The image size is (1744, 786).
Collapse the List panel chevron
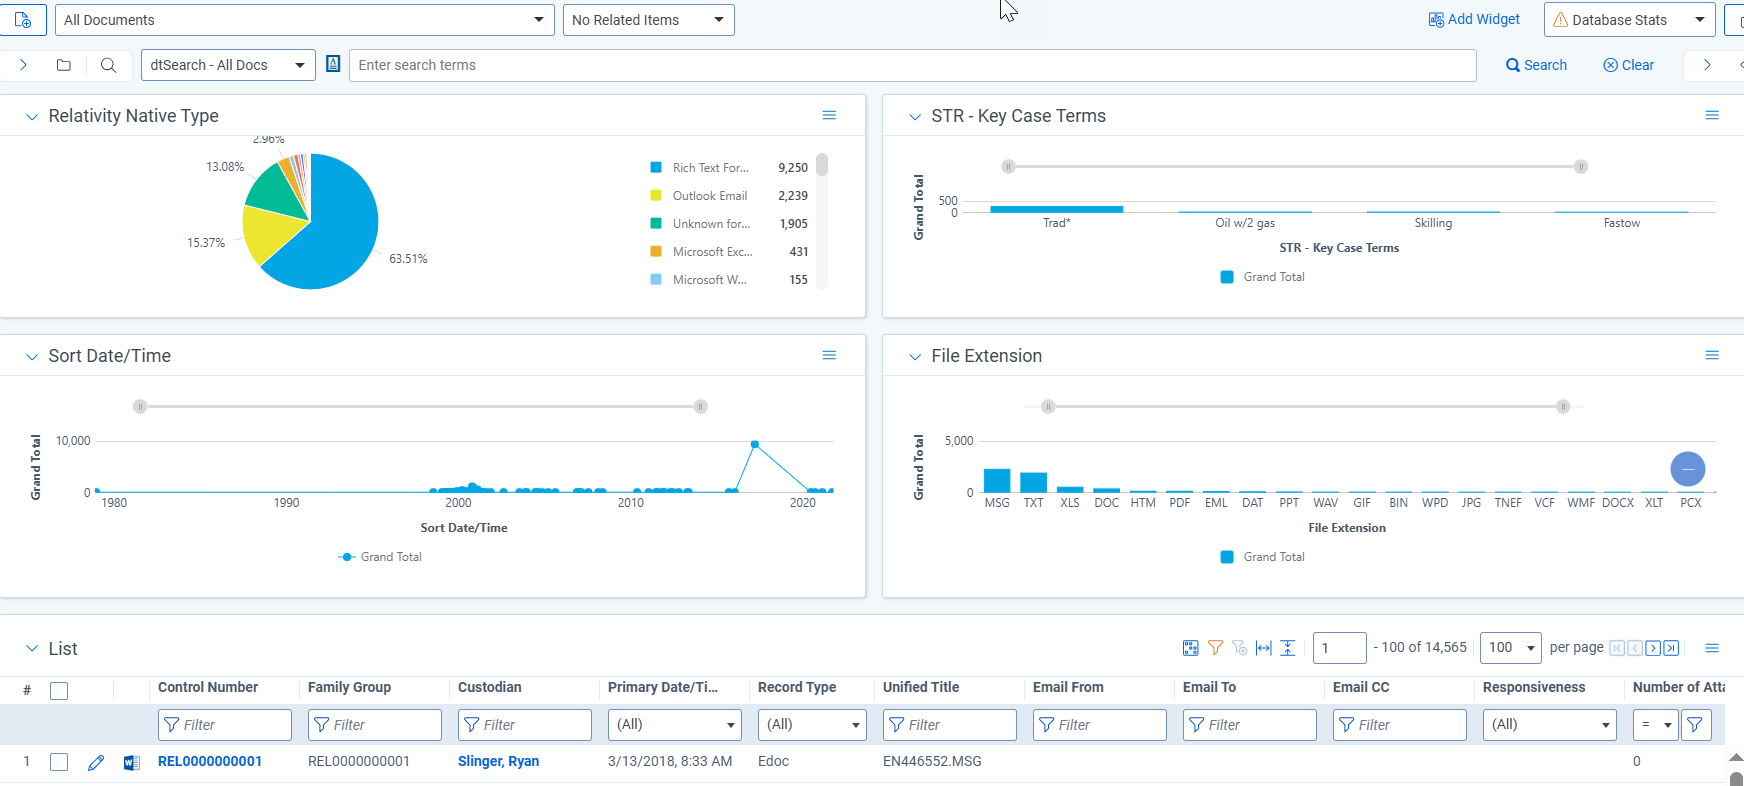32,648
